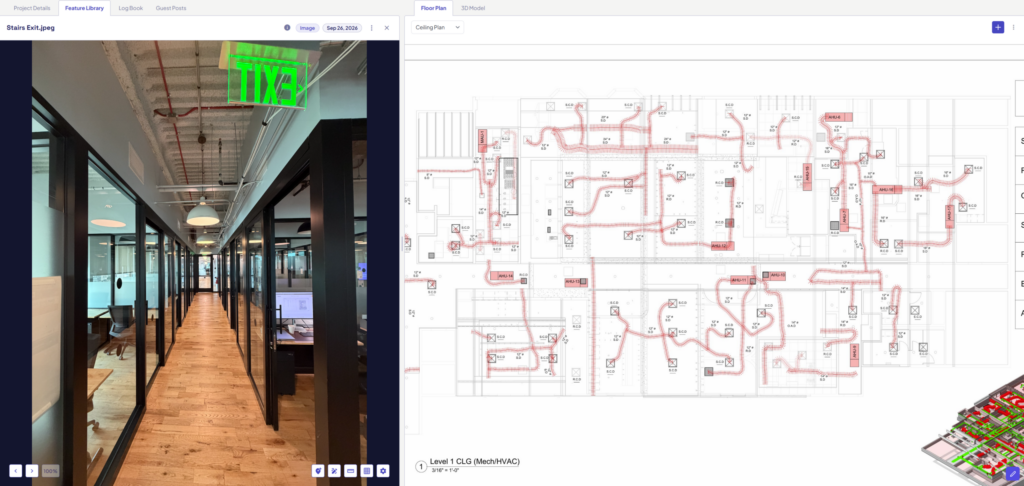Image resolution: width=1024 pixels, height=486 pixels.
Task: Switch to the Feature Library tab
Action: pyautogui.click(x=84, y=8)
